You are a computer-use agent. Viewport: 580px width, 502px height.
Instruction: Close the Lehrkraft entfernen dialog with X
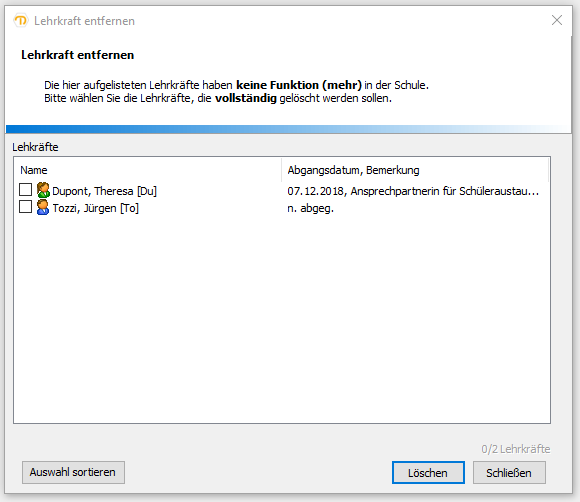[x=557, y=20]
